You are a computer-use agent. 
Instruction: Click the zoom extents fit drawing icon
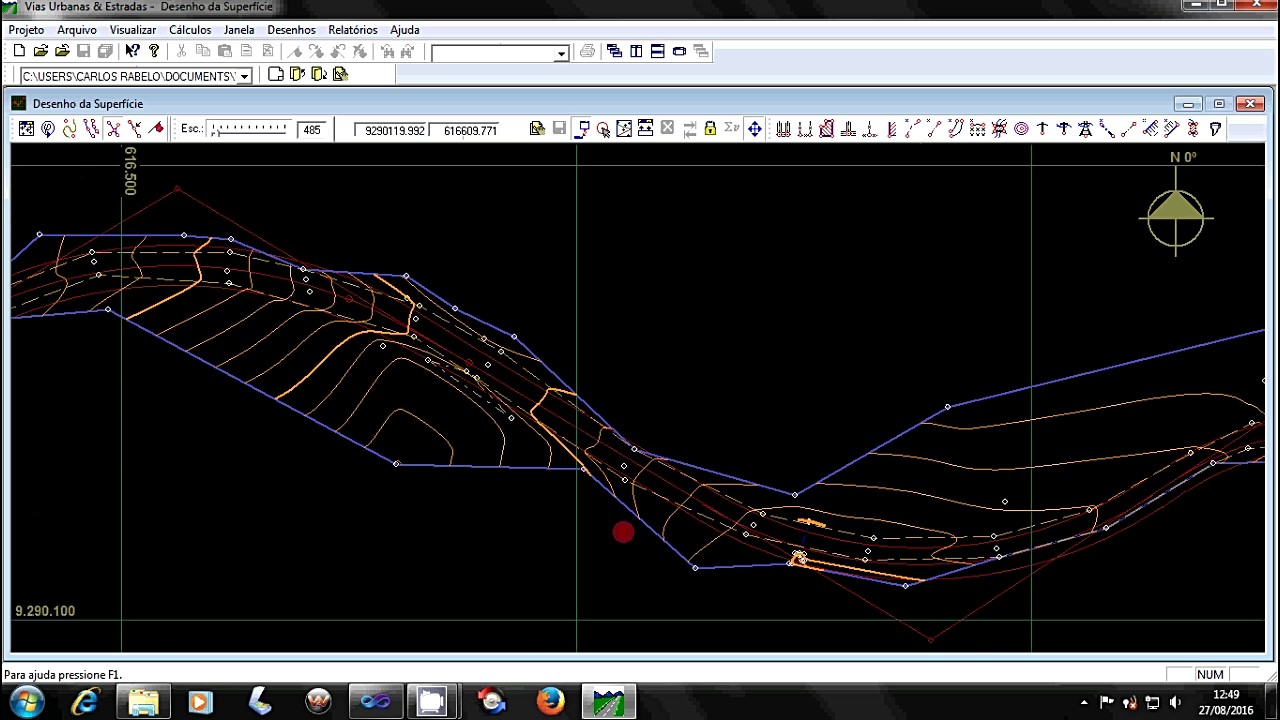(624, 129)
